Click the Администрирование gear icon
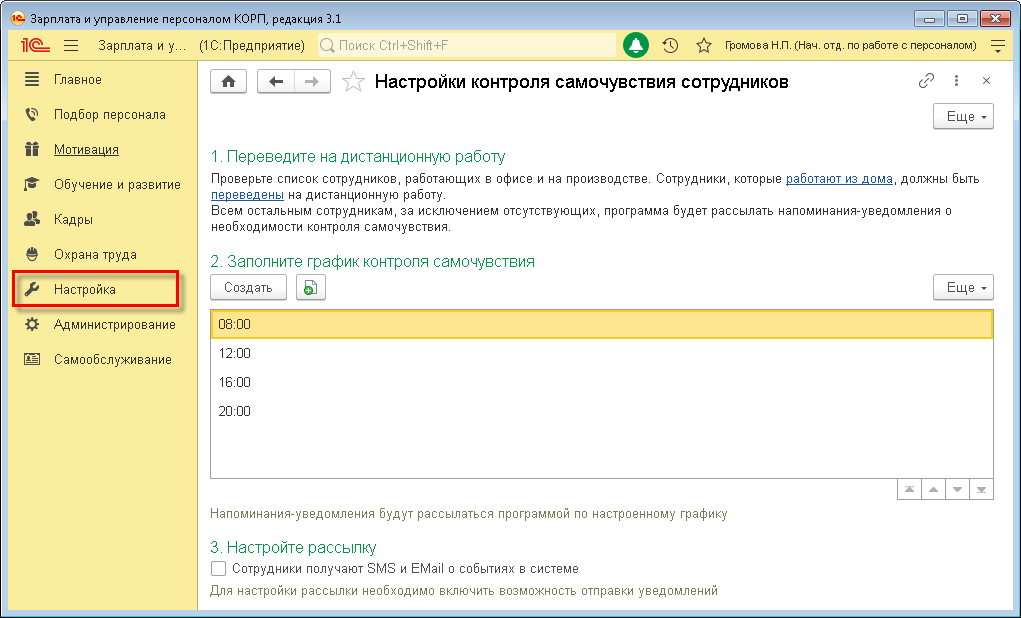This screenshot has width=1021, height=618. (x=32, y=324)
